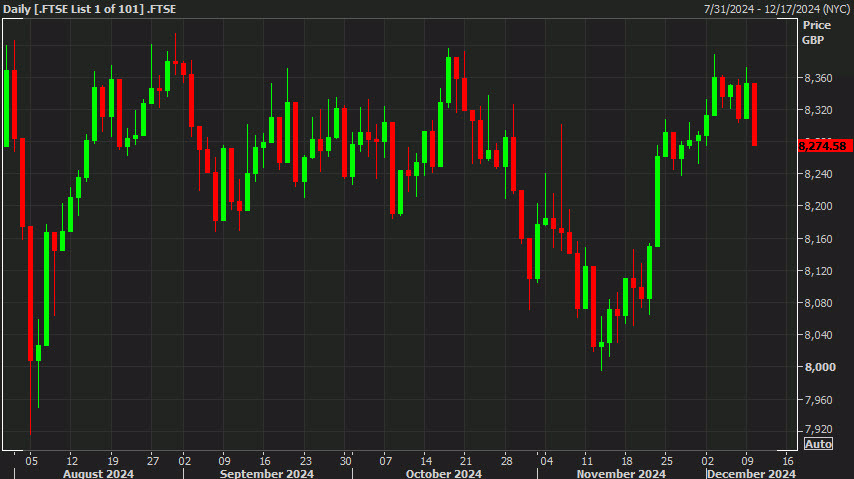The image size is (854, 479).
Task: Select the August 2024 month label
Action: point(98,473)
